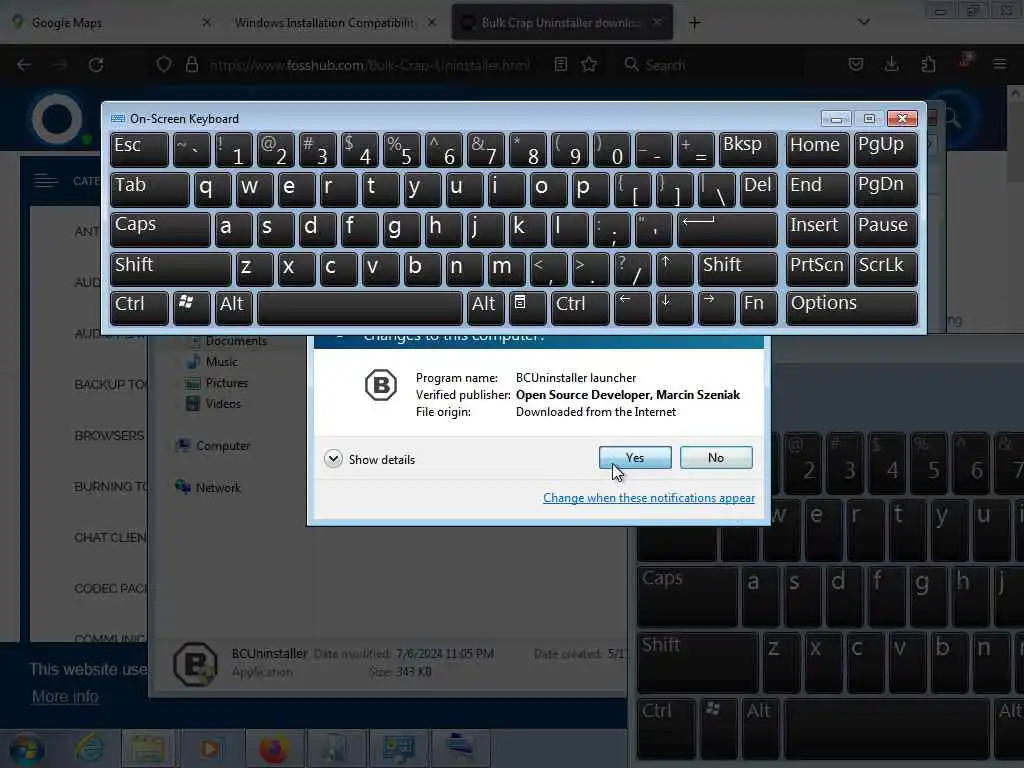Screen dimensions: 1024x768
Task: Click the down arrow key on On-Screen Keyboard
Action: click(674, 308)
